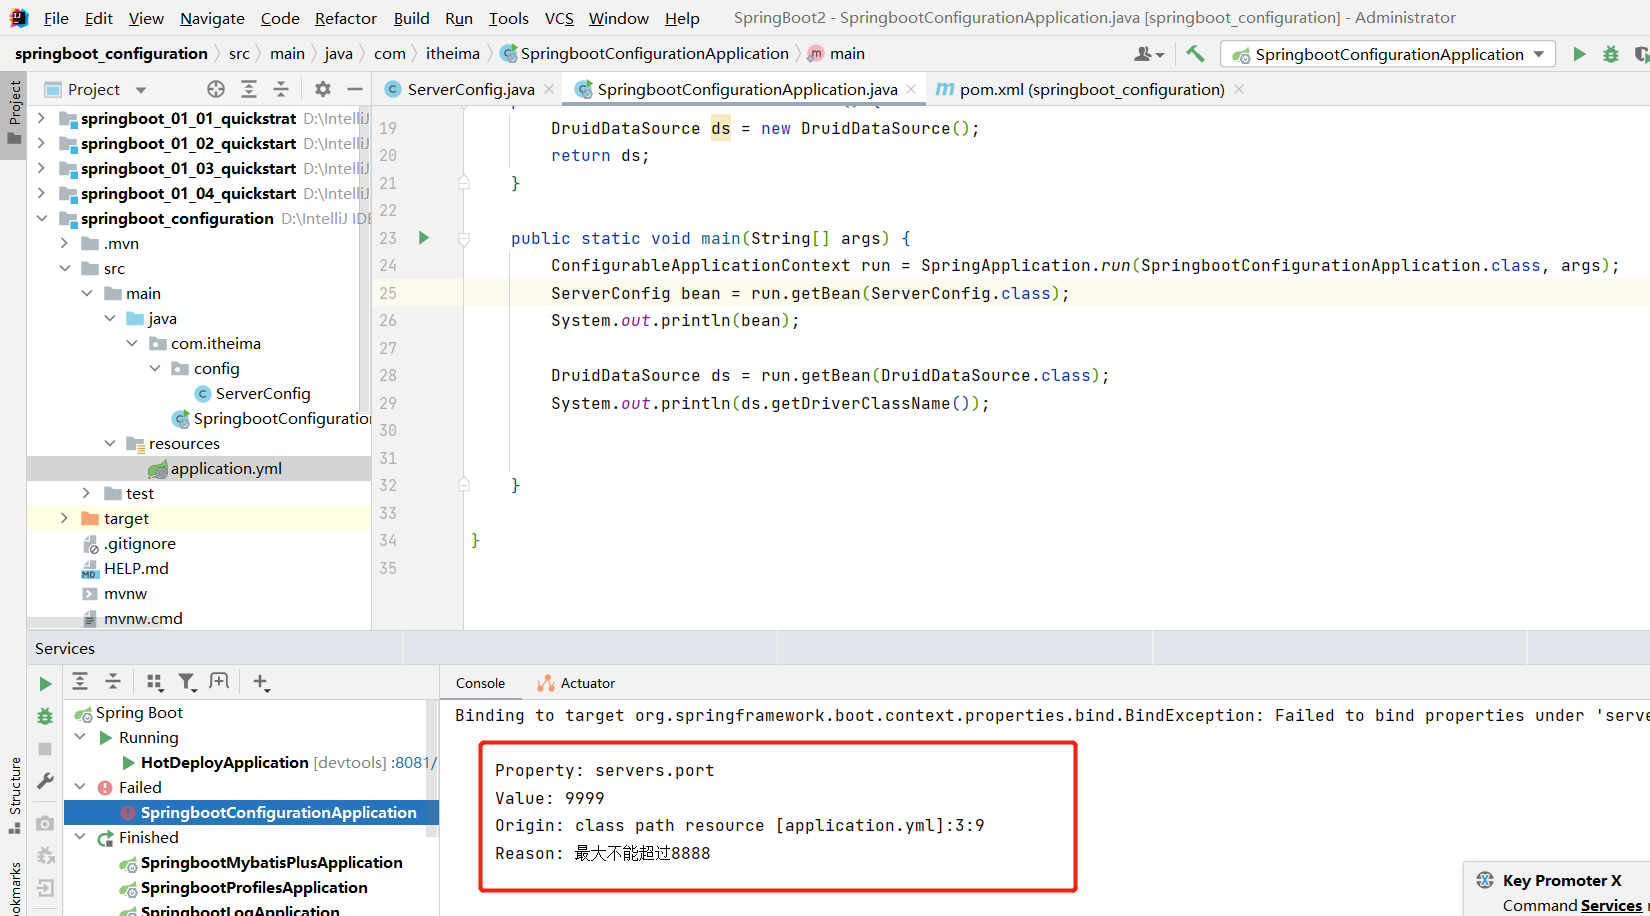Open Project panel settings gear
The image size is (1650, 916).
pyautogui.click(x=323, y=89)
